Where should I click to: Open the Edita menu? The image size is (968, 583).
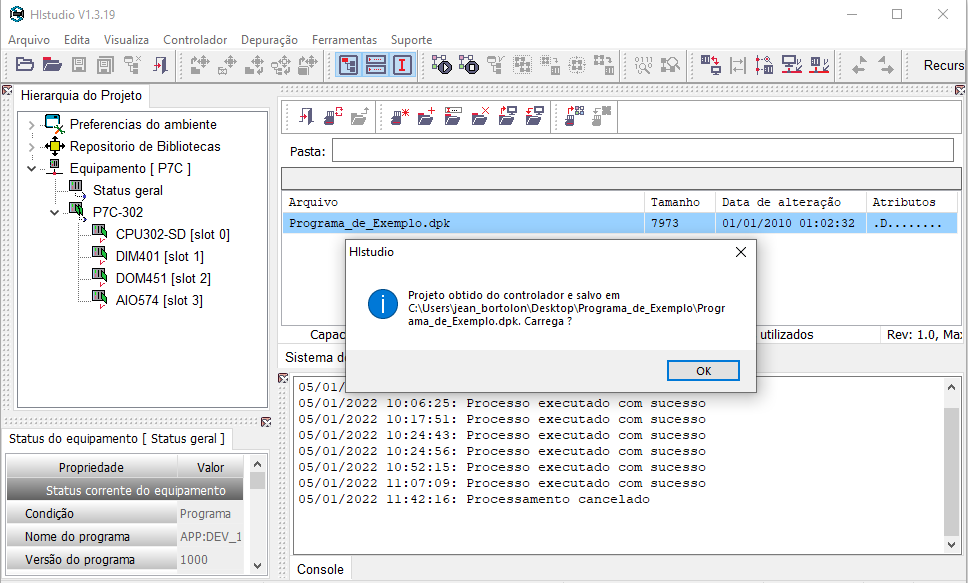click(77, 40)
